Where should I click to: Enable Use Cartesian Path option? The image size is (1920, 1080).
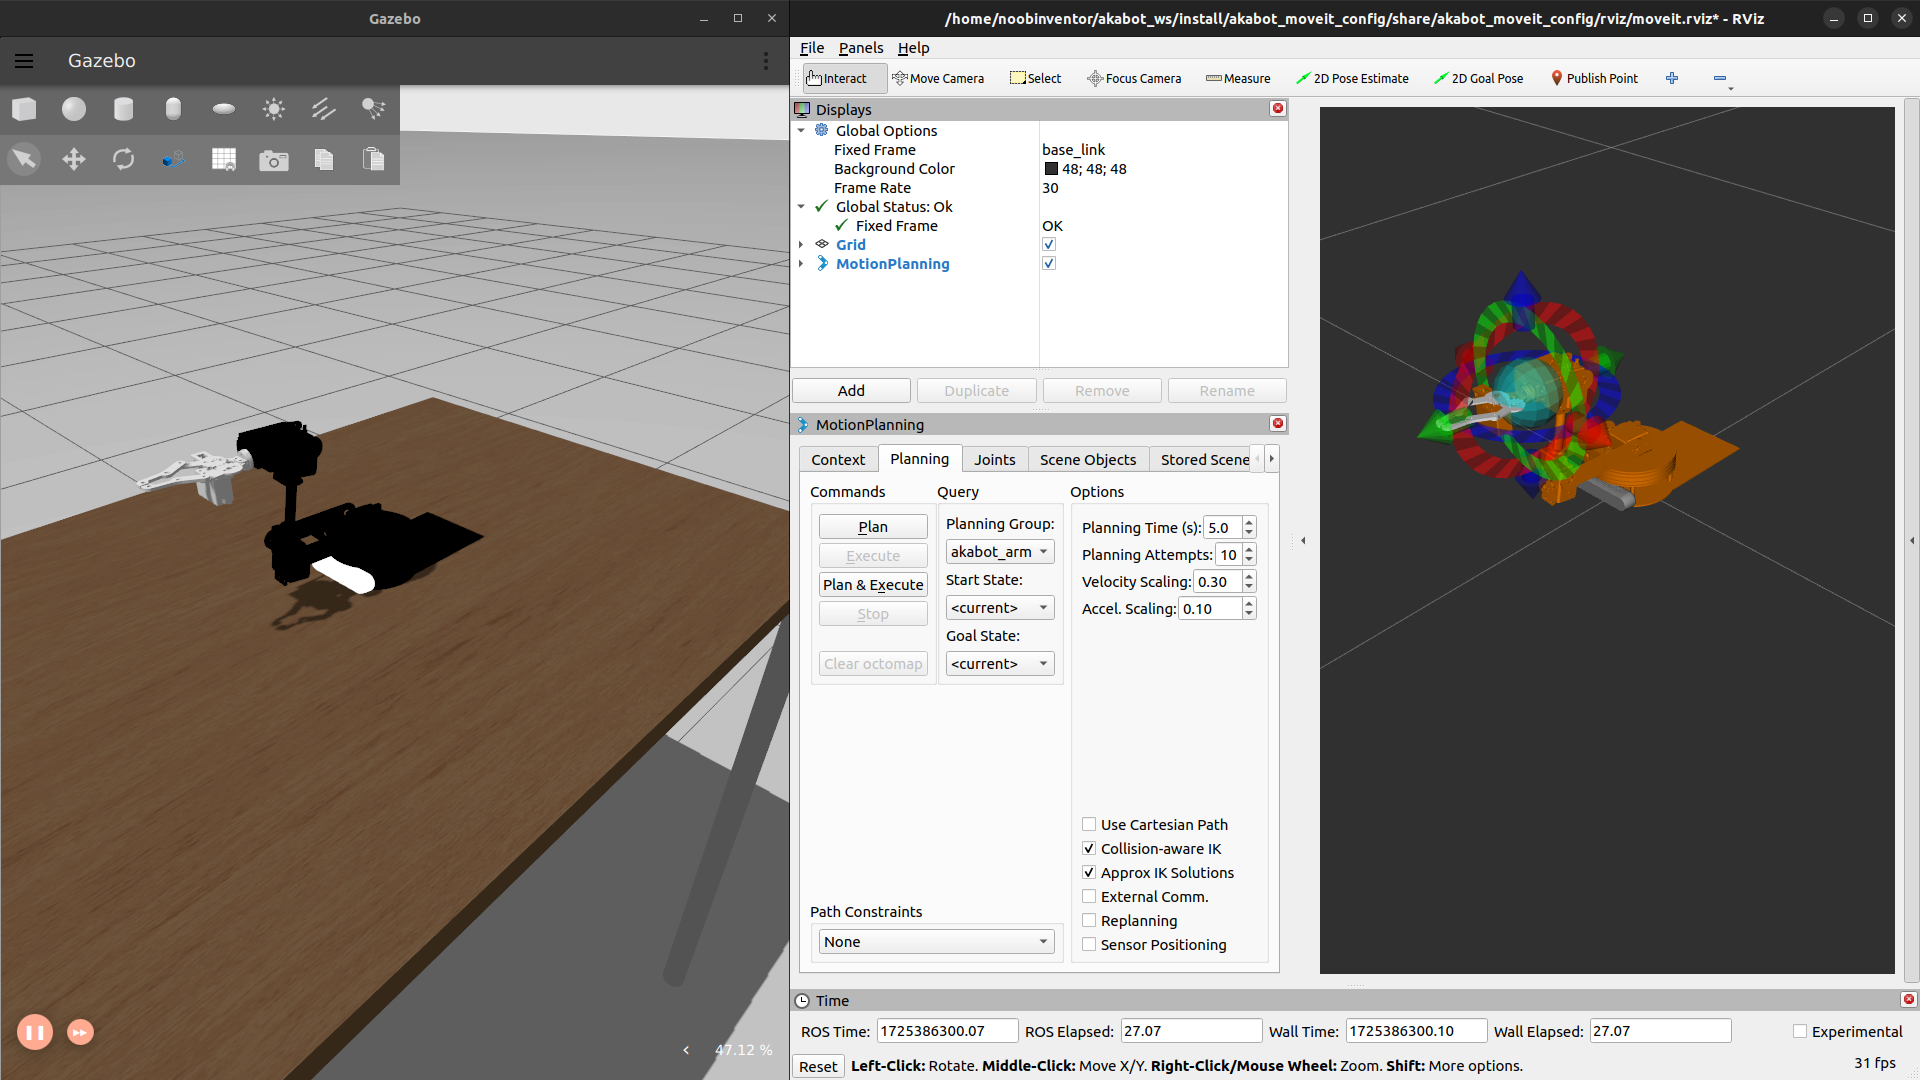1089,825
